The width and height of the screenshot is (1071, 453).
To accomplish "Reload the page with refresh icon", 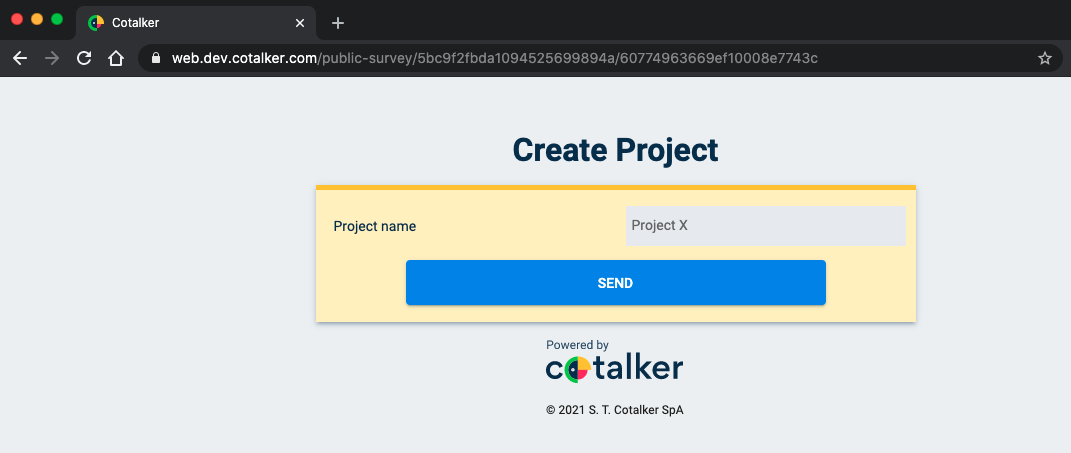I will [84, 59].
